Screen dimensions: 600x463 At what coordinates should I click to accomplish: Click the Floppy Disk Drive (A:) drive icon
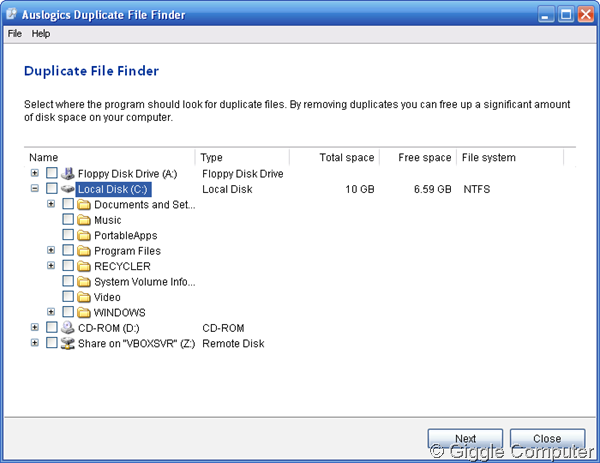68,173
